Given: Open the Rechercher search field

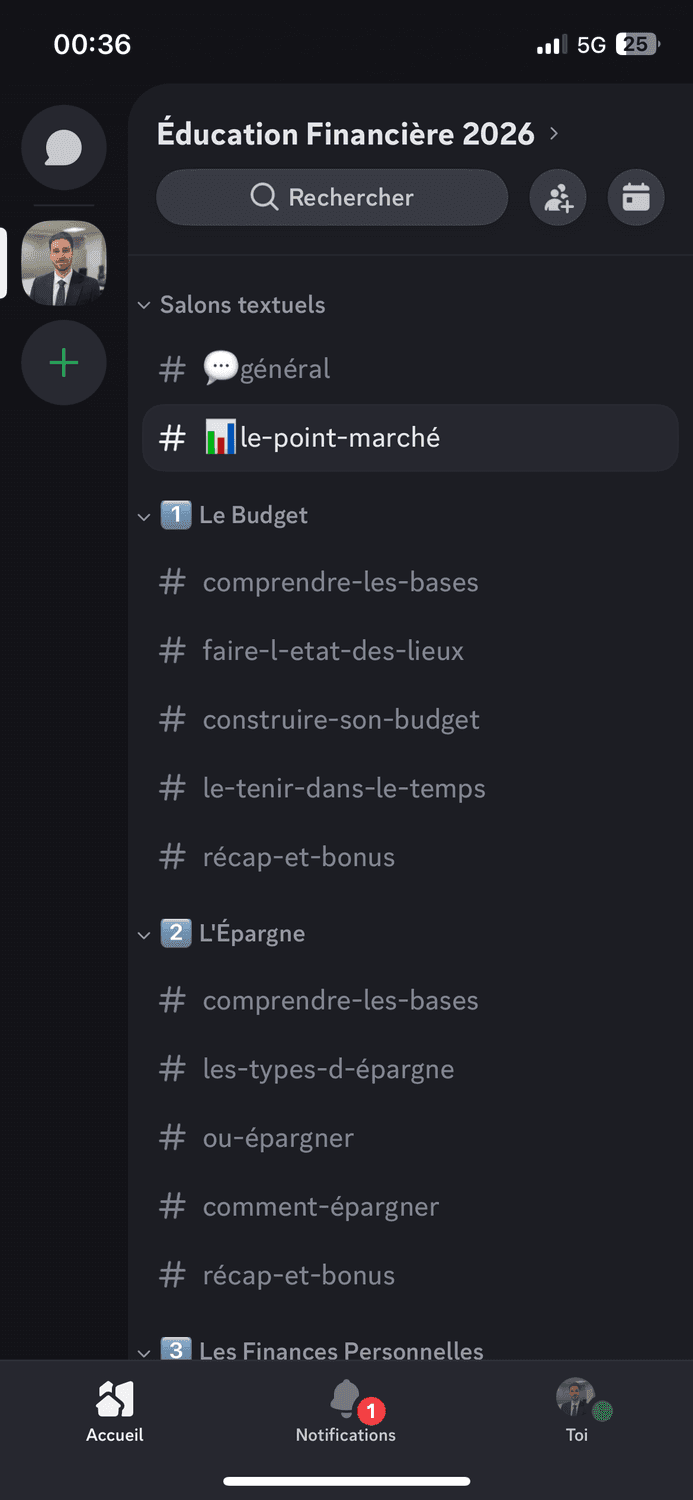Looking at the screenshot, I should tap(332, 198).
